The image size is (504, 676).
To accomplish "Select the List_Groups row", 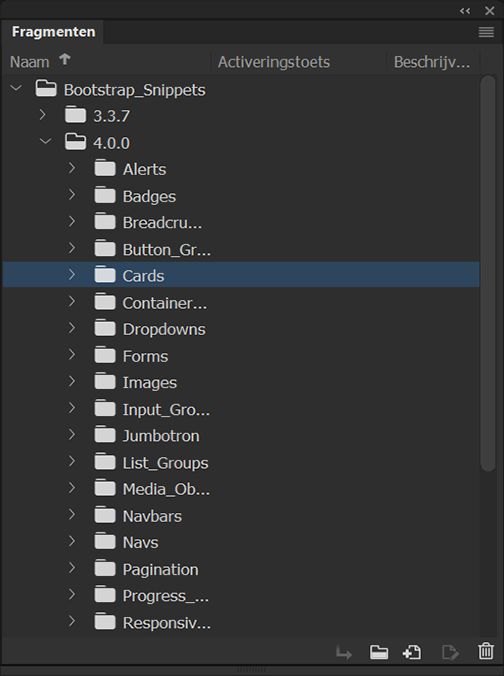I will tap(241, 463).
